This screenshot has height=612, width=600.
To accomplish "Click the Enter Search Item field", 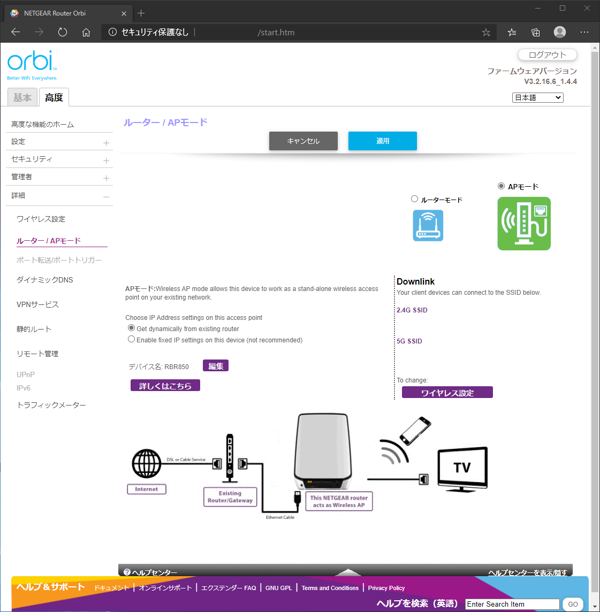I will point(512,604).
